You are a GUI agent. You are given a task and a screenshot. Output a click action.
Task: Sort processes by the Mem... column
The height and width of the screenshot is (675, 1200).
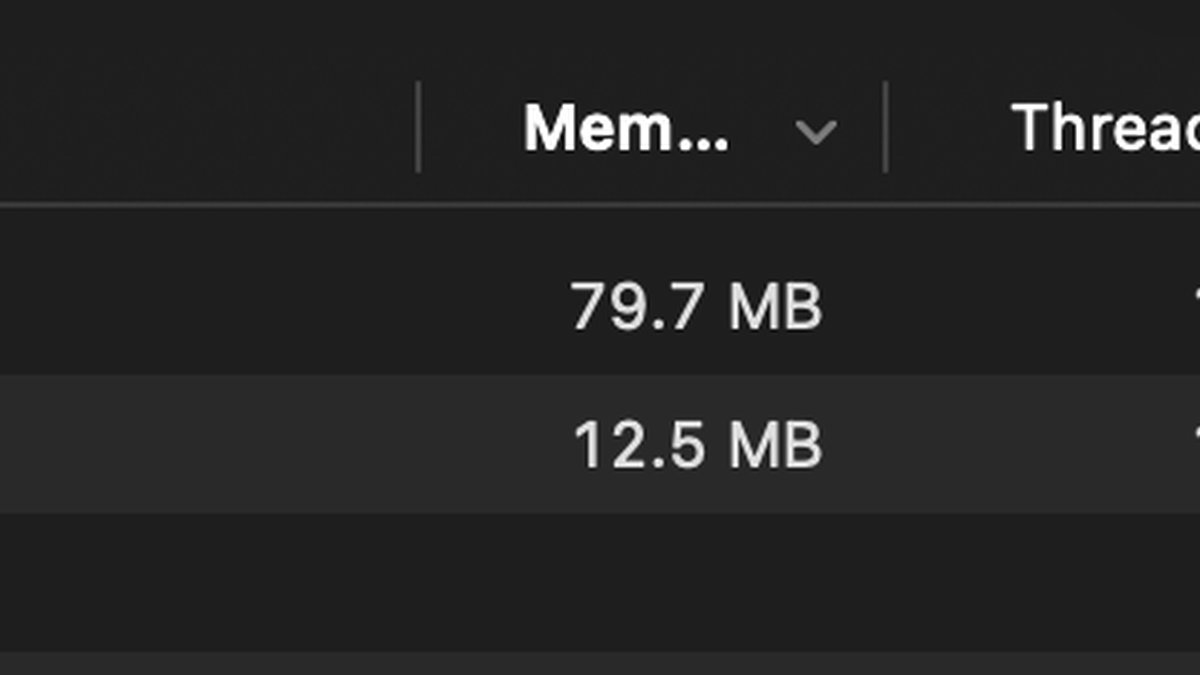[650, 128]
